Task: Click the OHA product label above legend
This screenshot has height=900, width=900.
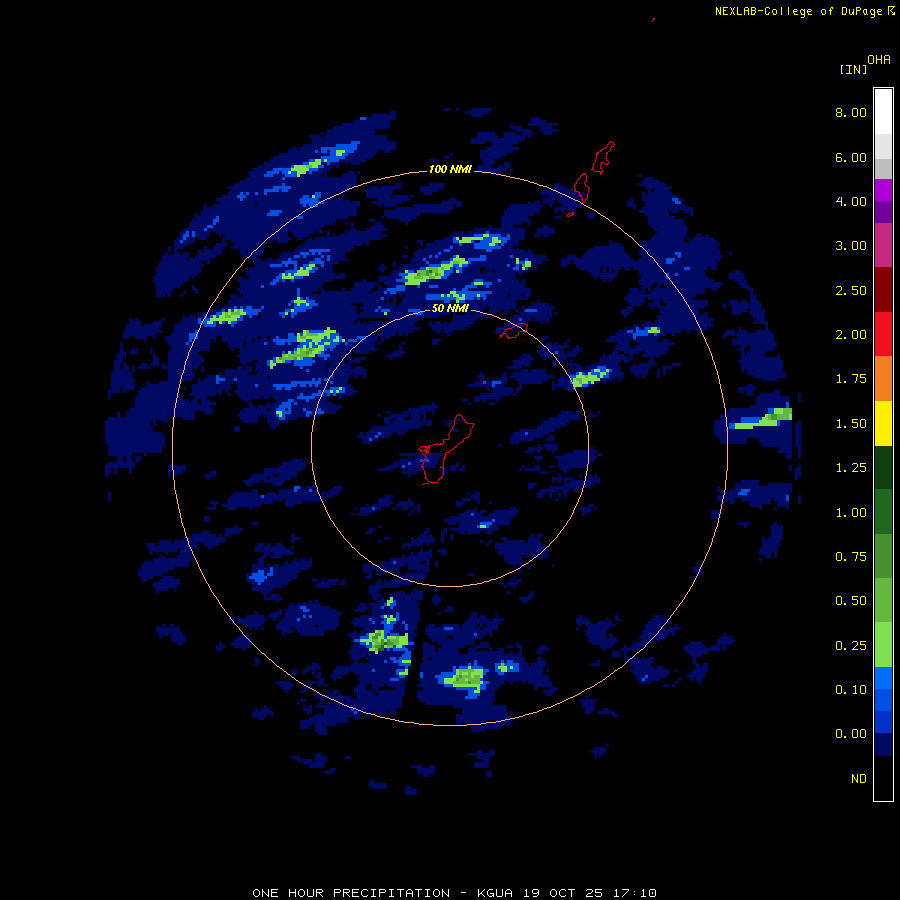Action: tap(879, 60)
